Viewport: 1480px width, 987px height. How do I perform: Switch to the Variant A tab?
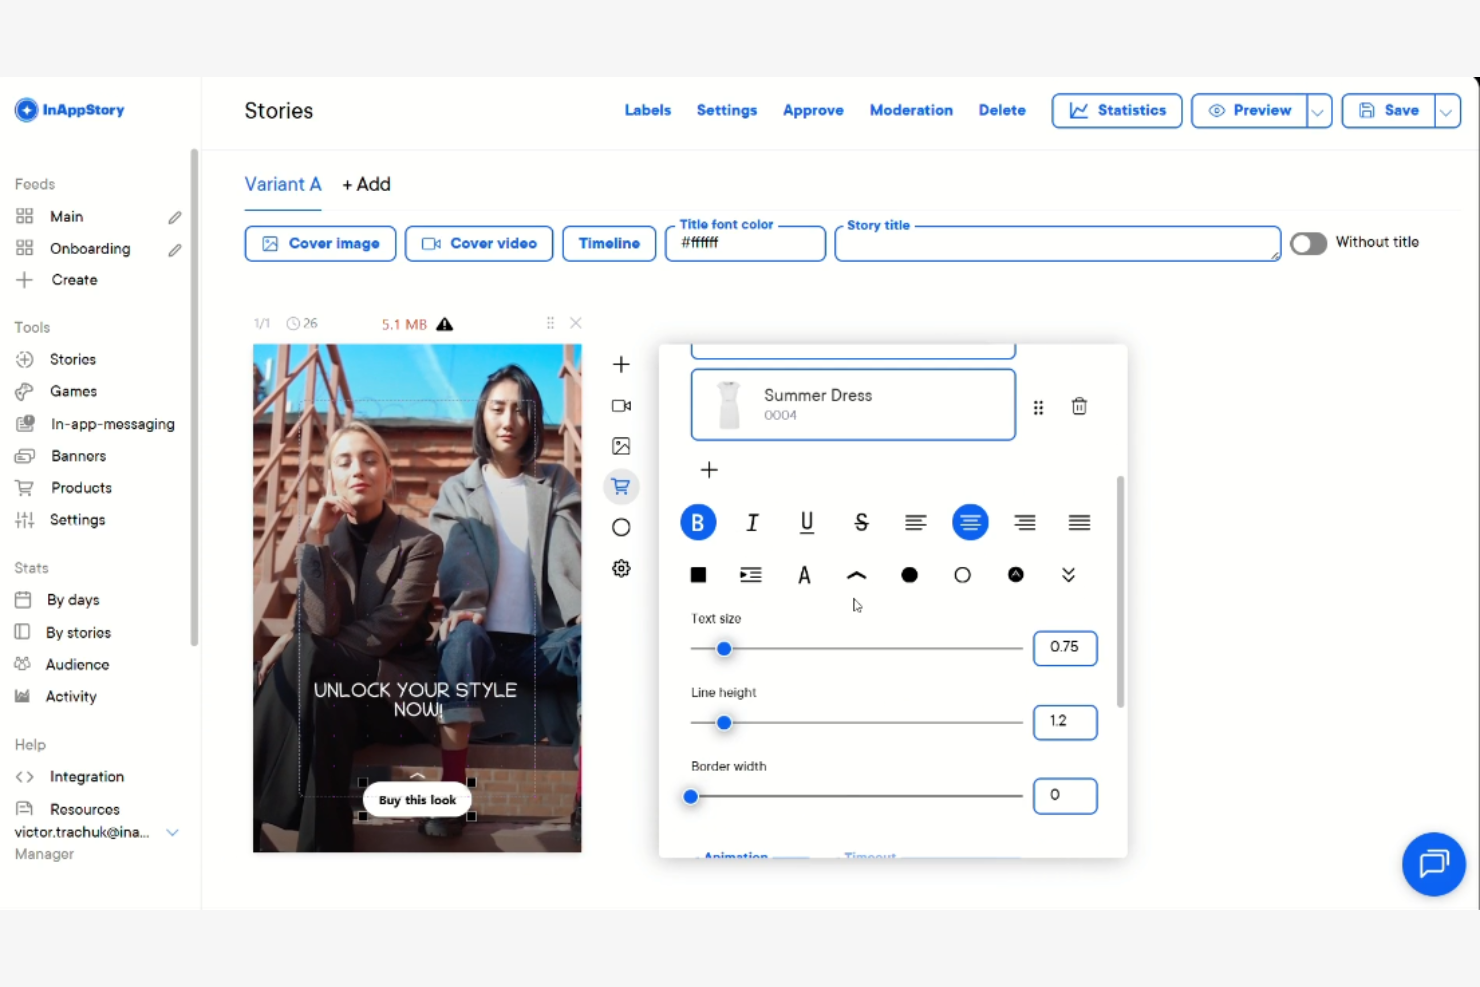(283, 184)
